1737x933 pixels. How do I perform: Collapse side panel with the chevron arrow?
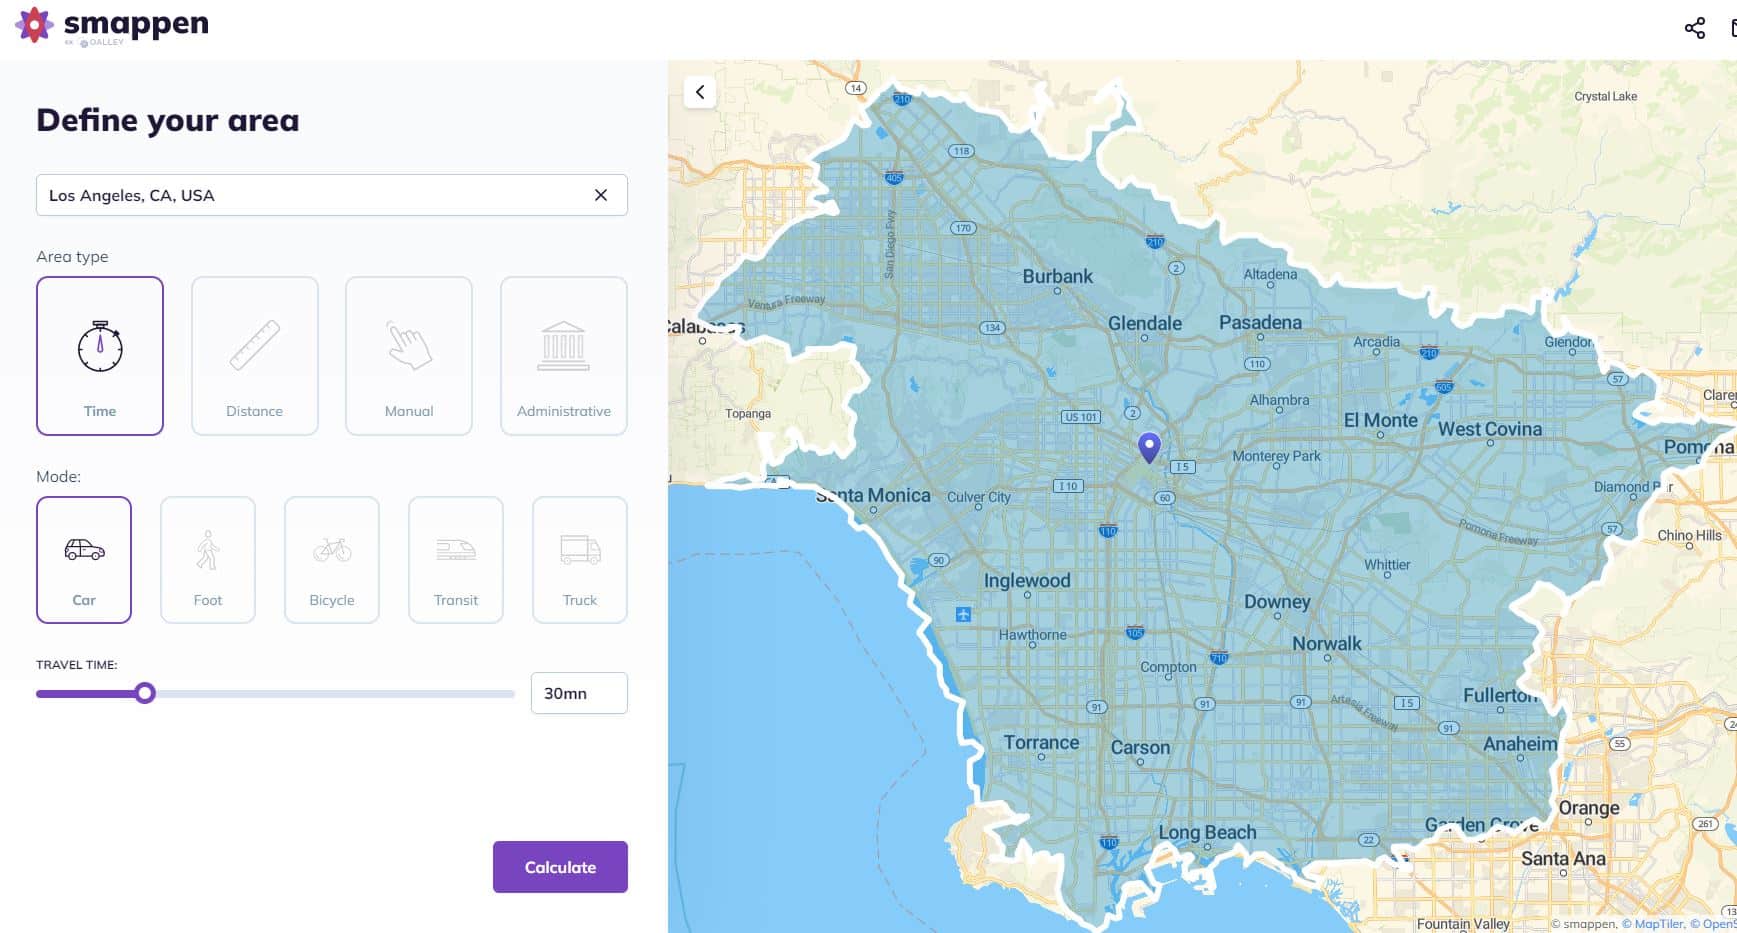[700, 92]
